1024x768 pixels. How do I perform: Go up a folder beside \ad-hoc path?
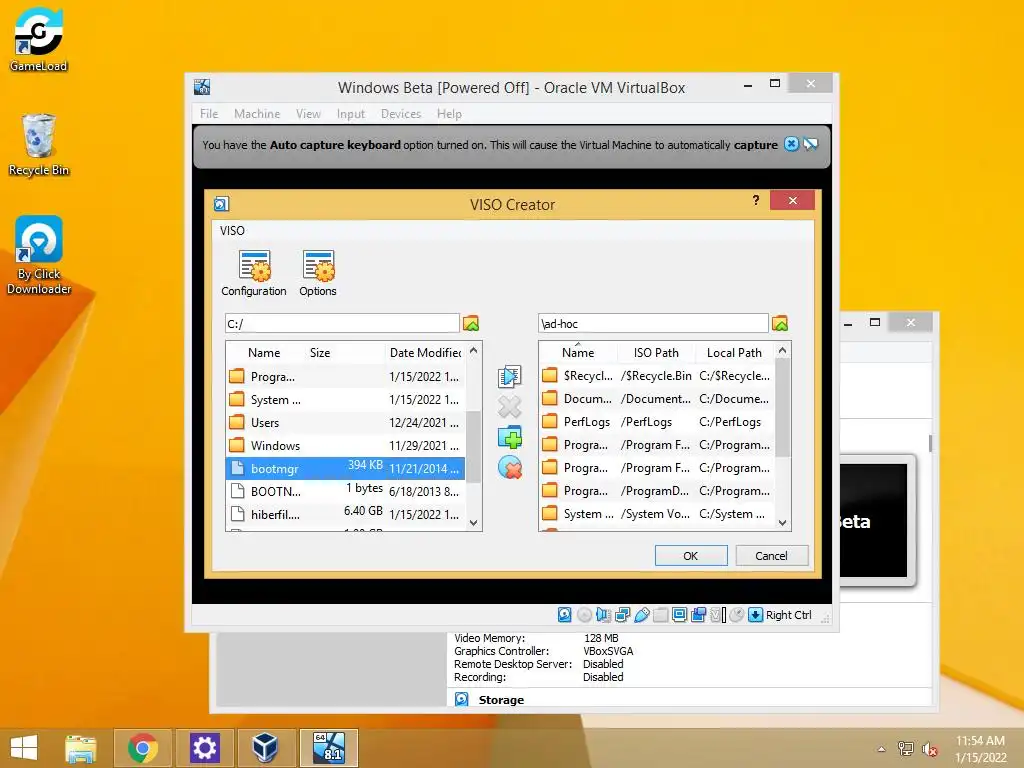(x=780, y=323)
